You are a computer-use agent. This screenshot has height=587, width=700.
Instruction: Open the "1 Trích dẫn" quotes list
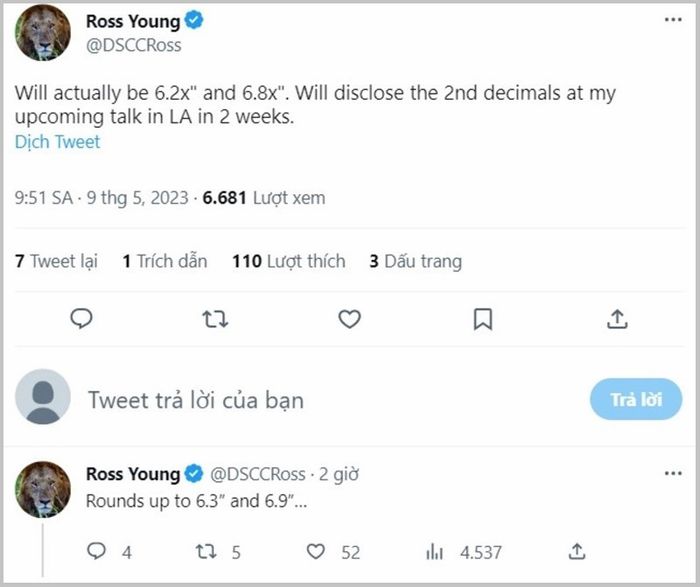(165, 261)
